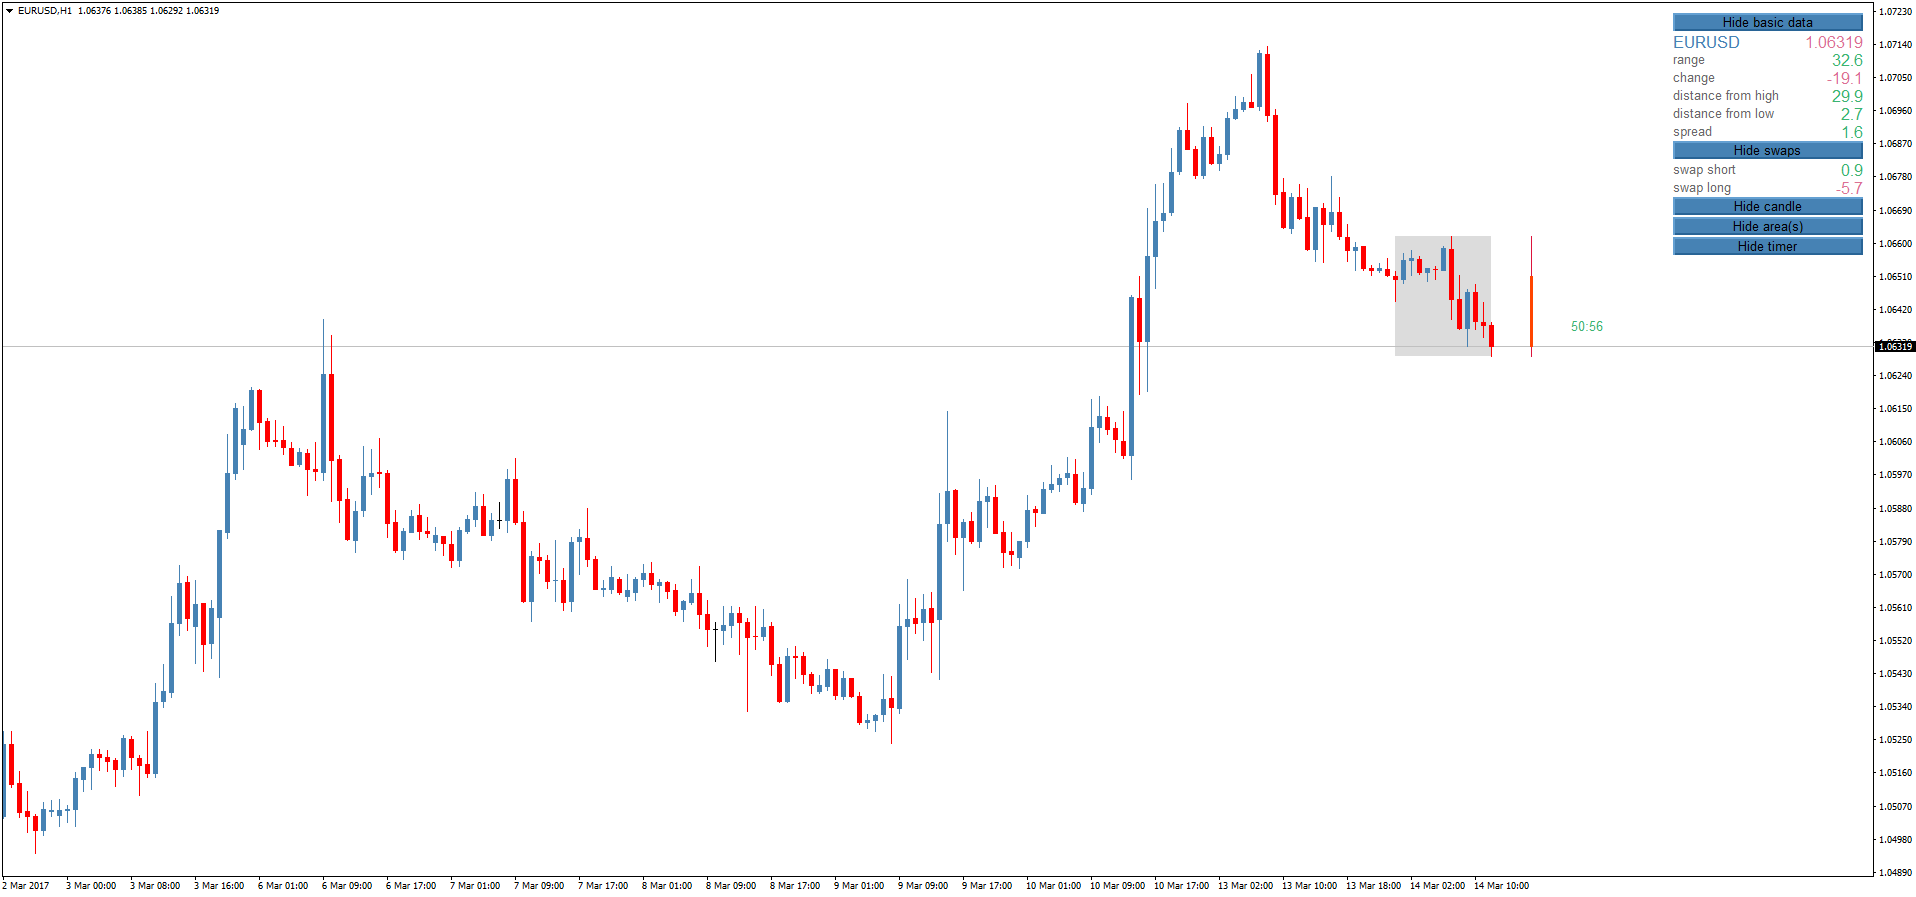The width and height of the screenshot is (1916, 897).
Task: Click the distance from high value
Action: click(x=1847, y=96)
